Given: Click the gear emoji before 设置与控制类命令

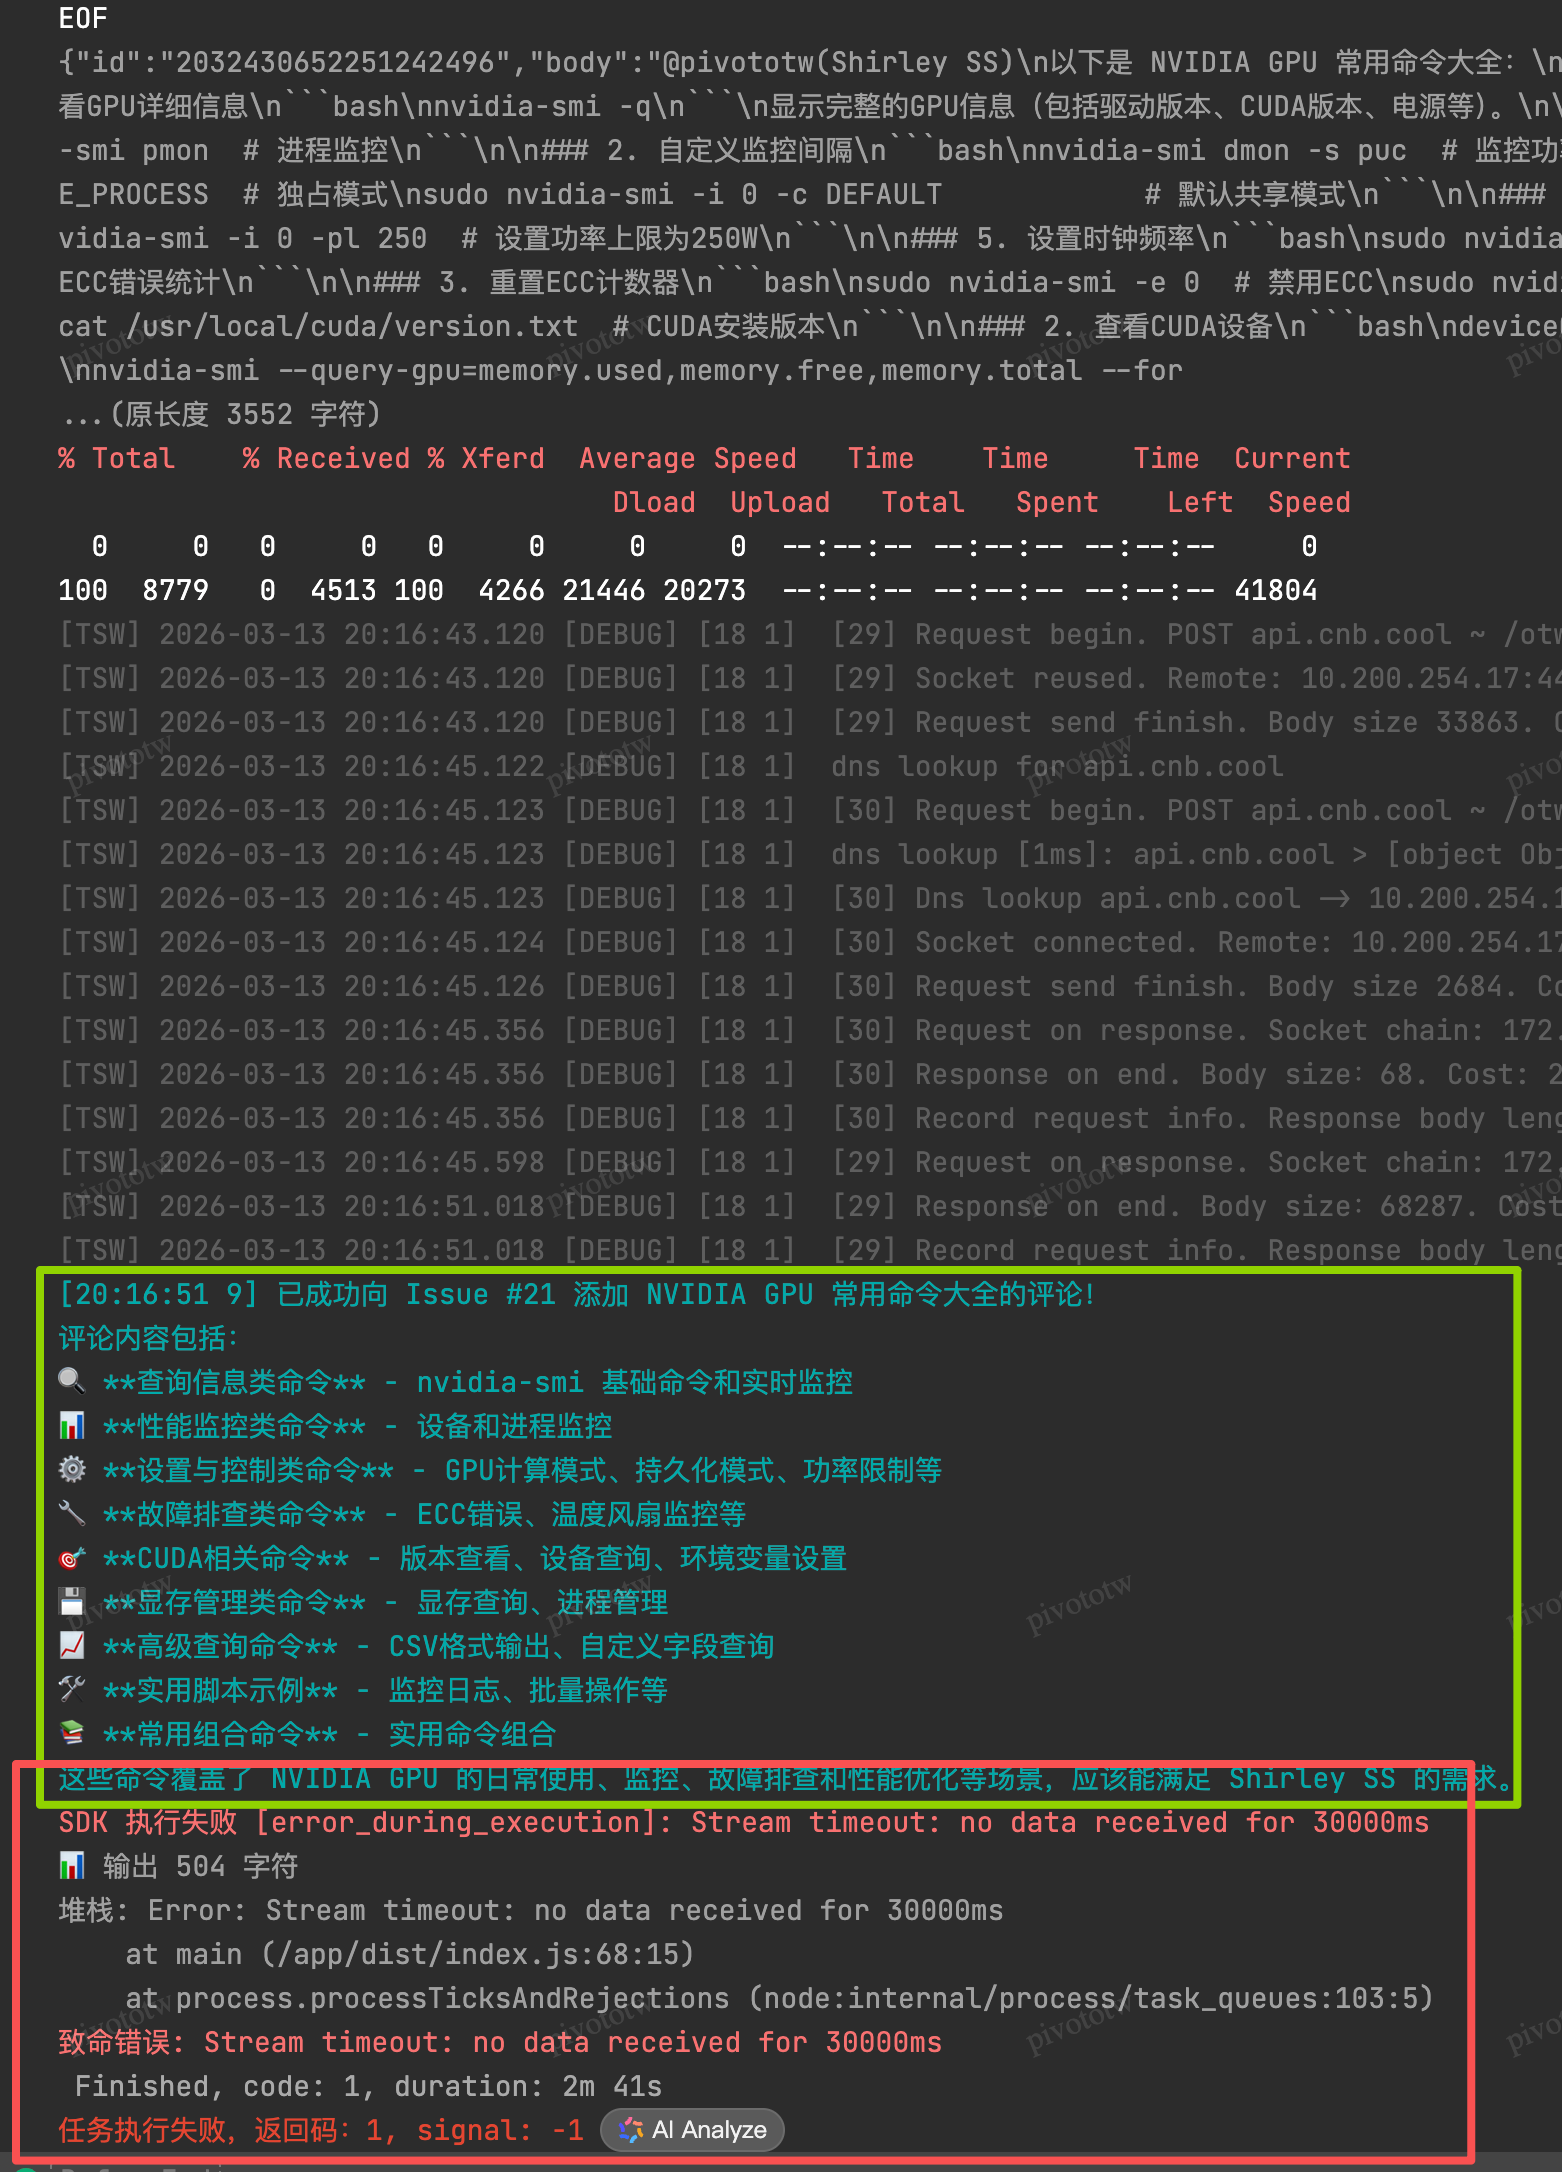Looking at the screenshot, I should (71, 1469).
